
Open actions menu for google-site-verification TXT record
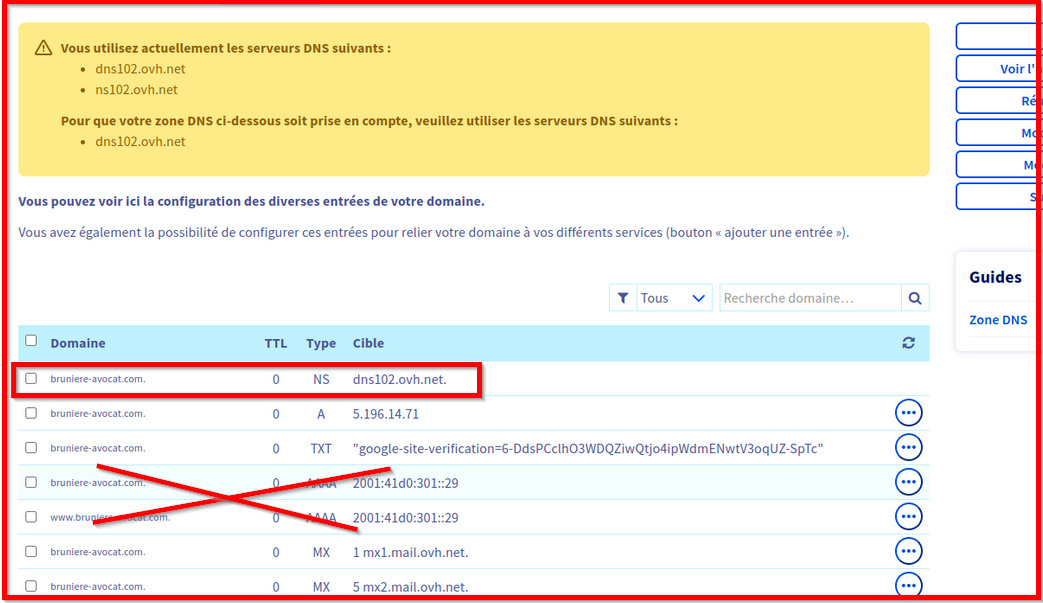[908, 447]
